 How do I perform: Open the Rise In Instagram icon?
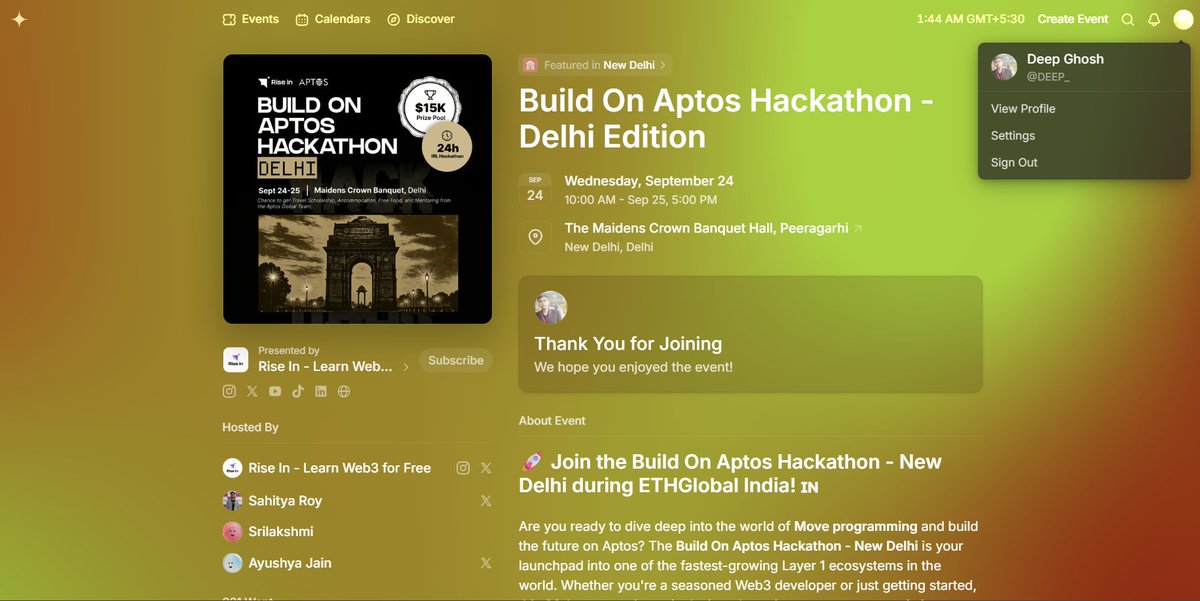click(x=229, y=391)
